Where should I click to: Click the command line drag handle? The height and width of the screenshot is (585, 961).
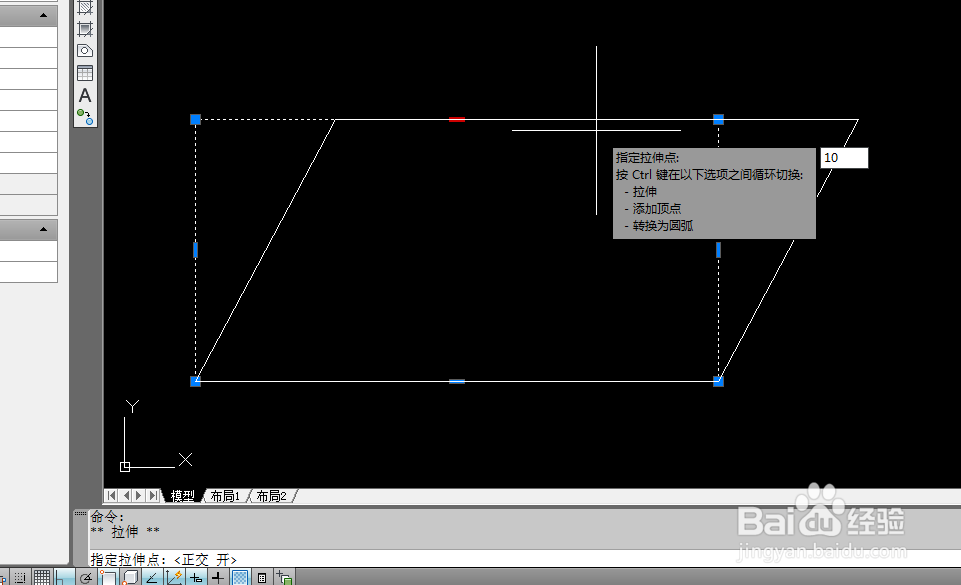(80, 513)
